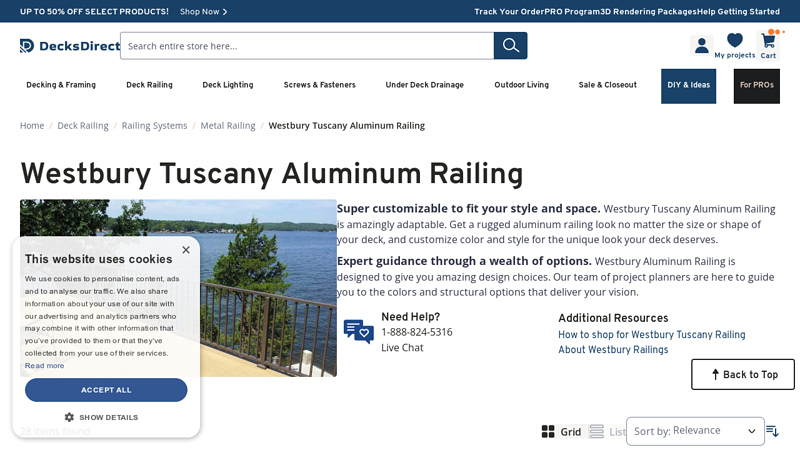Open About Westbury Railings link

[613, 350]
